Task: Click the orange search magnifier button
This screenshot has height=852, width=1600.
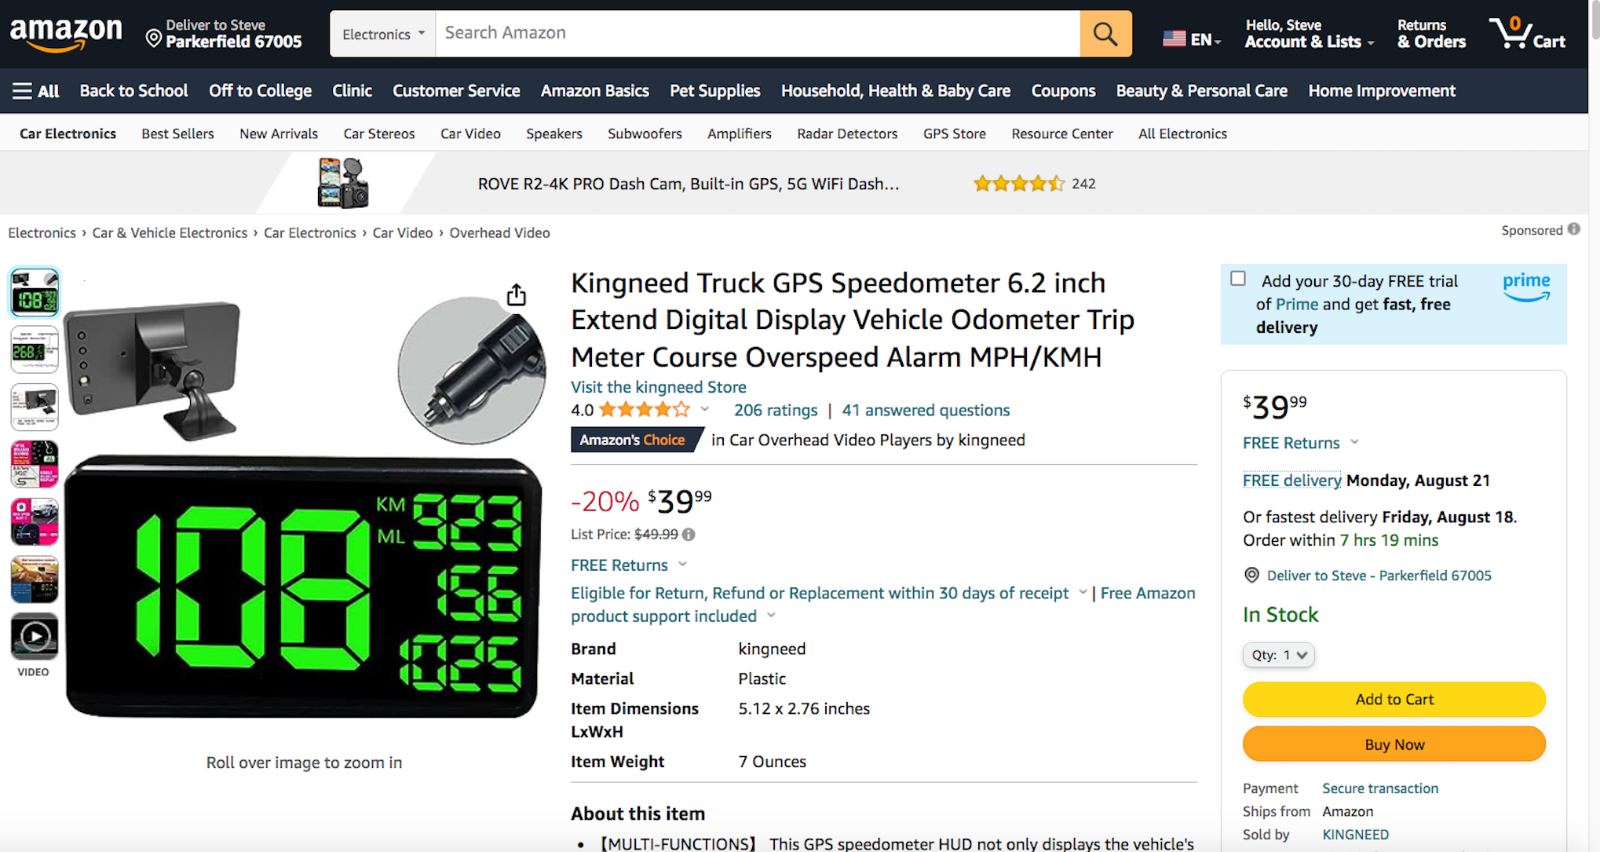Action: click(x=1105, y=34)
